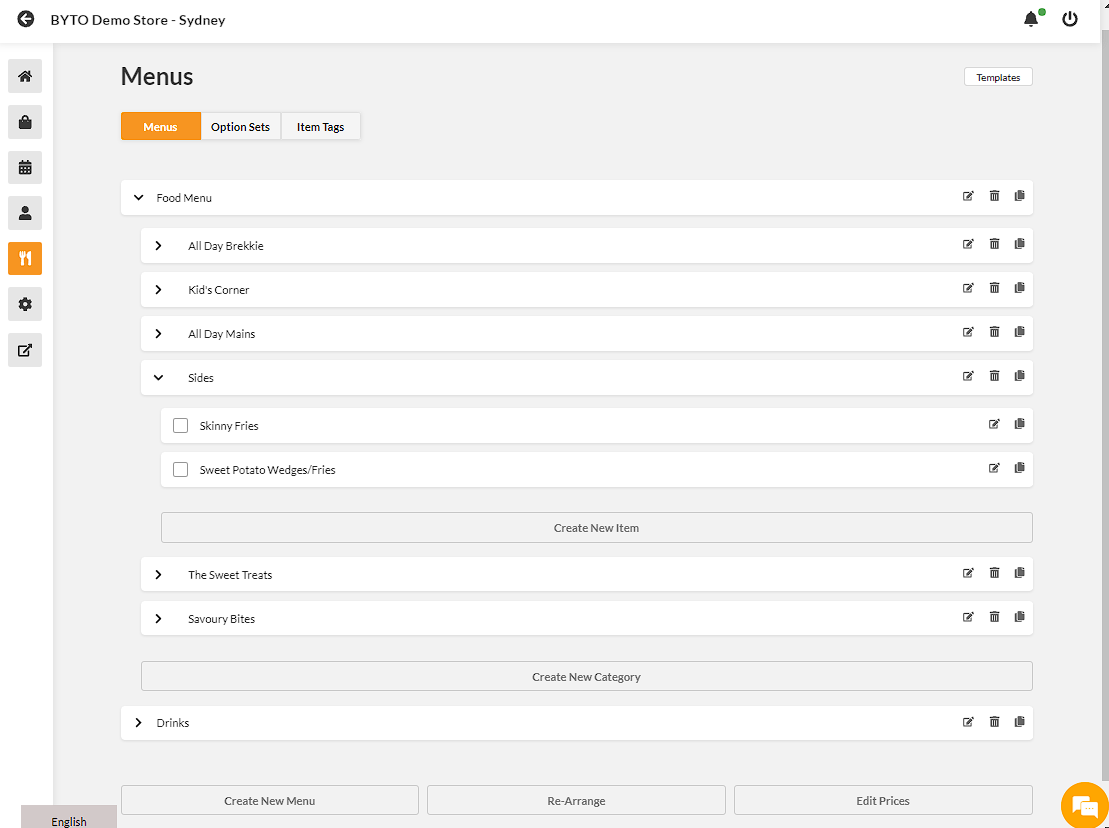Delete the Sides category

click(994, 376)
